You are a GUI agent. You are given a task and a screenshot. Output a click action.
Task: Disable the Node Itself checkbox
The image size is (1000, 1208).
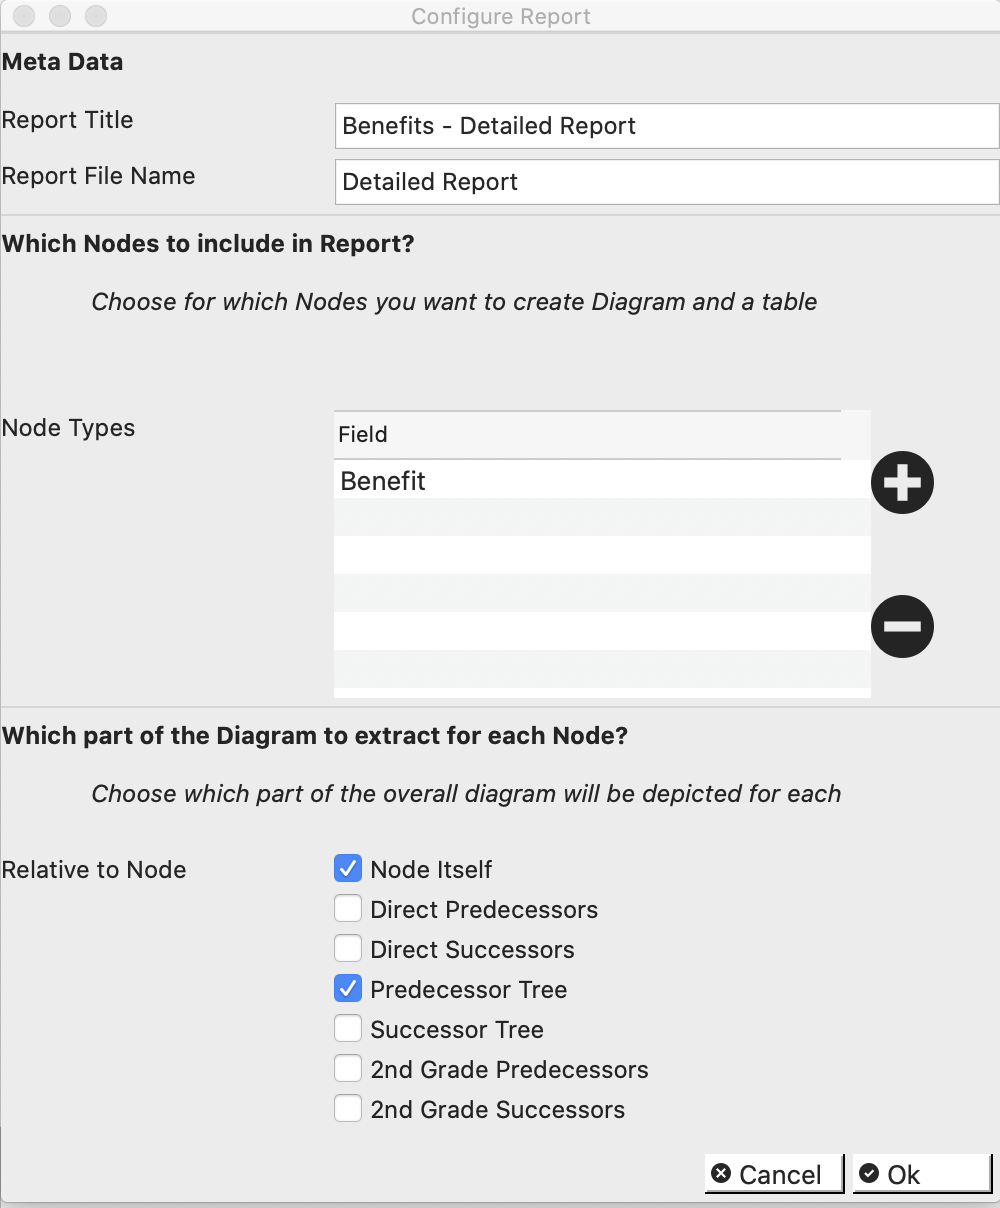click(347, 869)
